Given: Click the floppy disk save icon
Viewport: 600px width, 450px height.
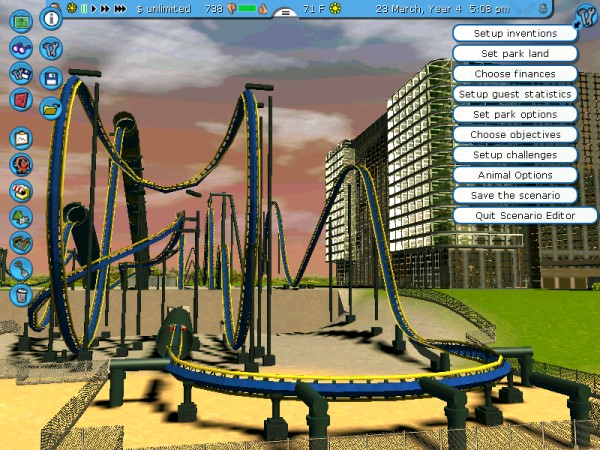Looking at the screenshot, I should click(x=51, y=78).
